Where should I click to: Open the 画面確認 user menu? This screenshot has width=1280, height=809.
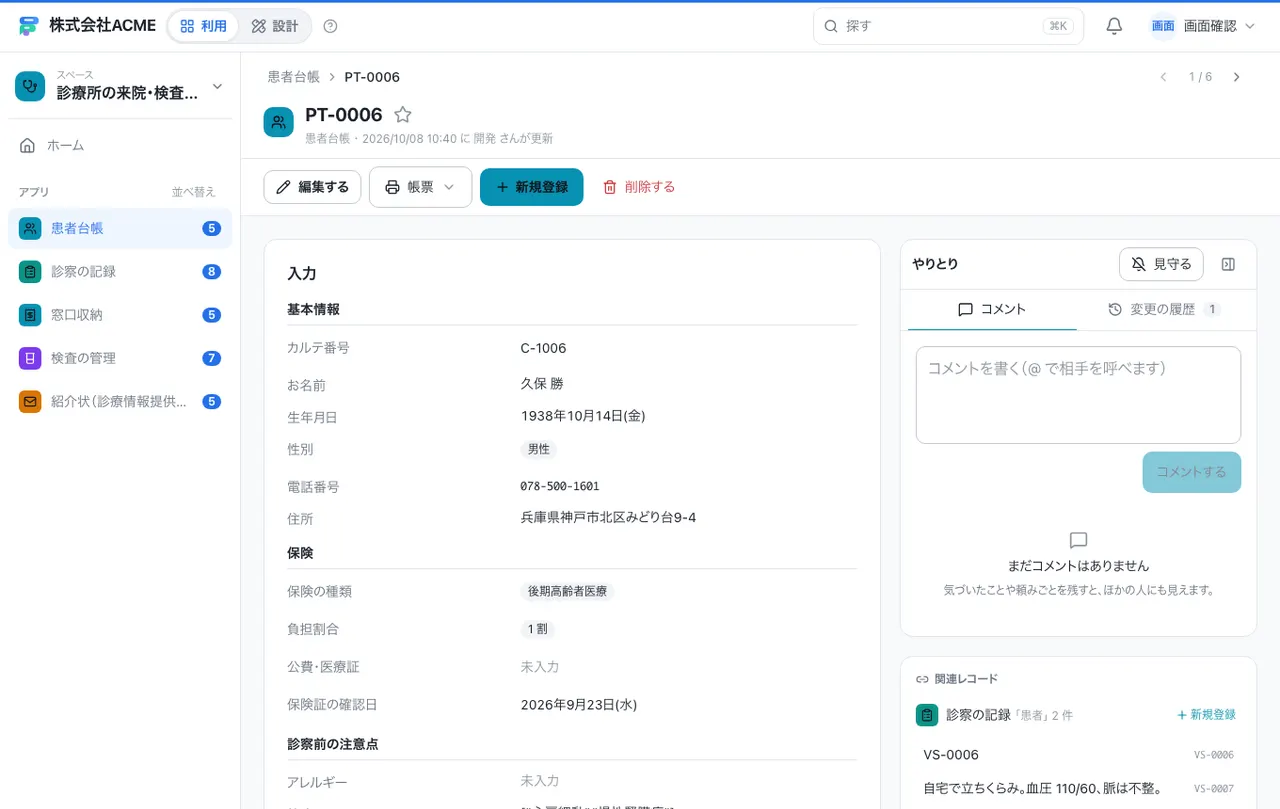1203,26
